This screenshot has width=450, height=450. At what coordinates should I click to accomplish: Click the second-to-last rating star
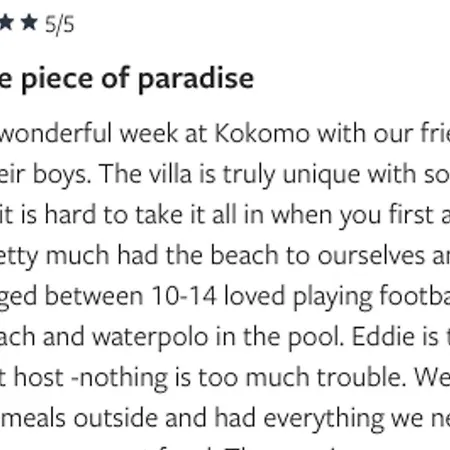coord(6,23)
